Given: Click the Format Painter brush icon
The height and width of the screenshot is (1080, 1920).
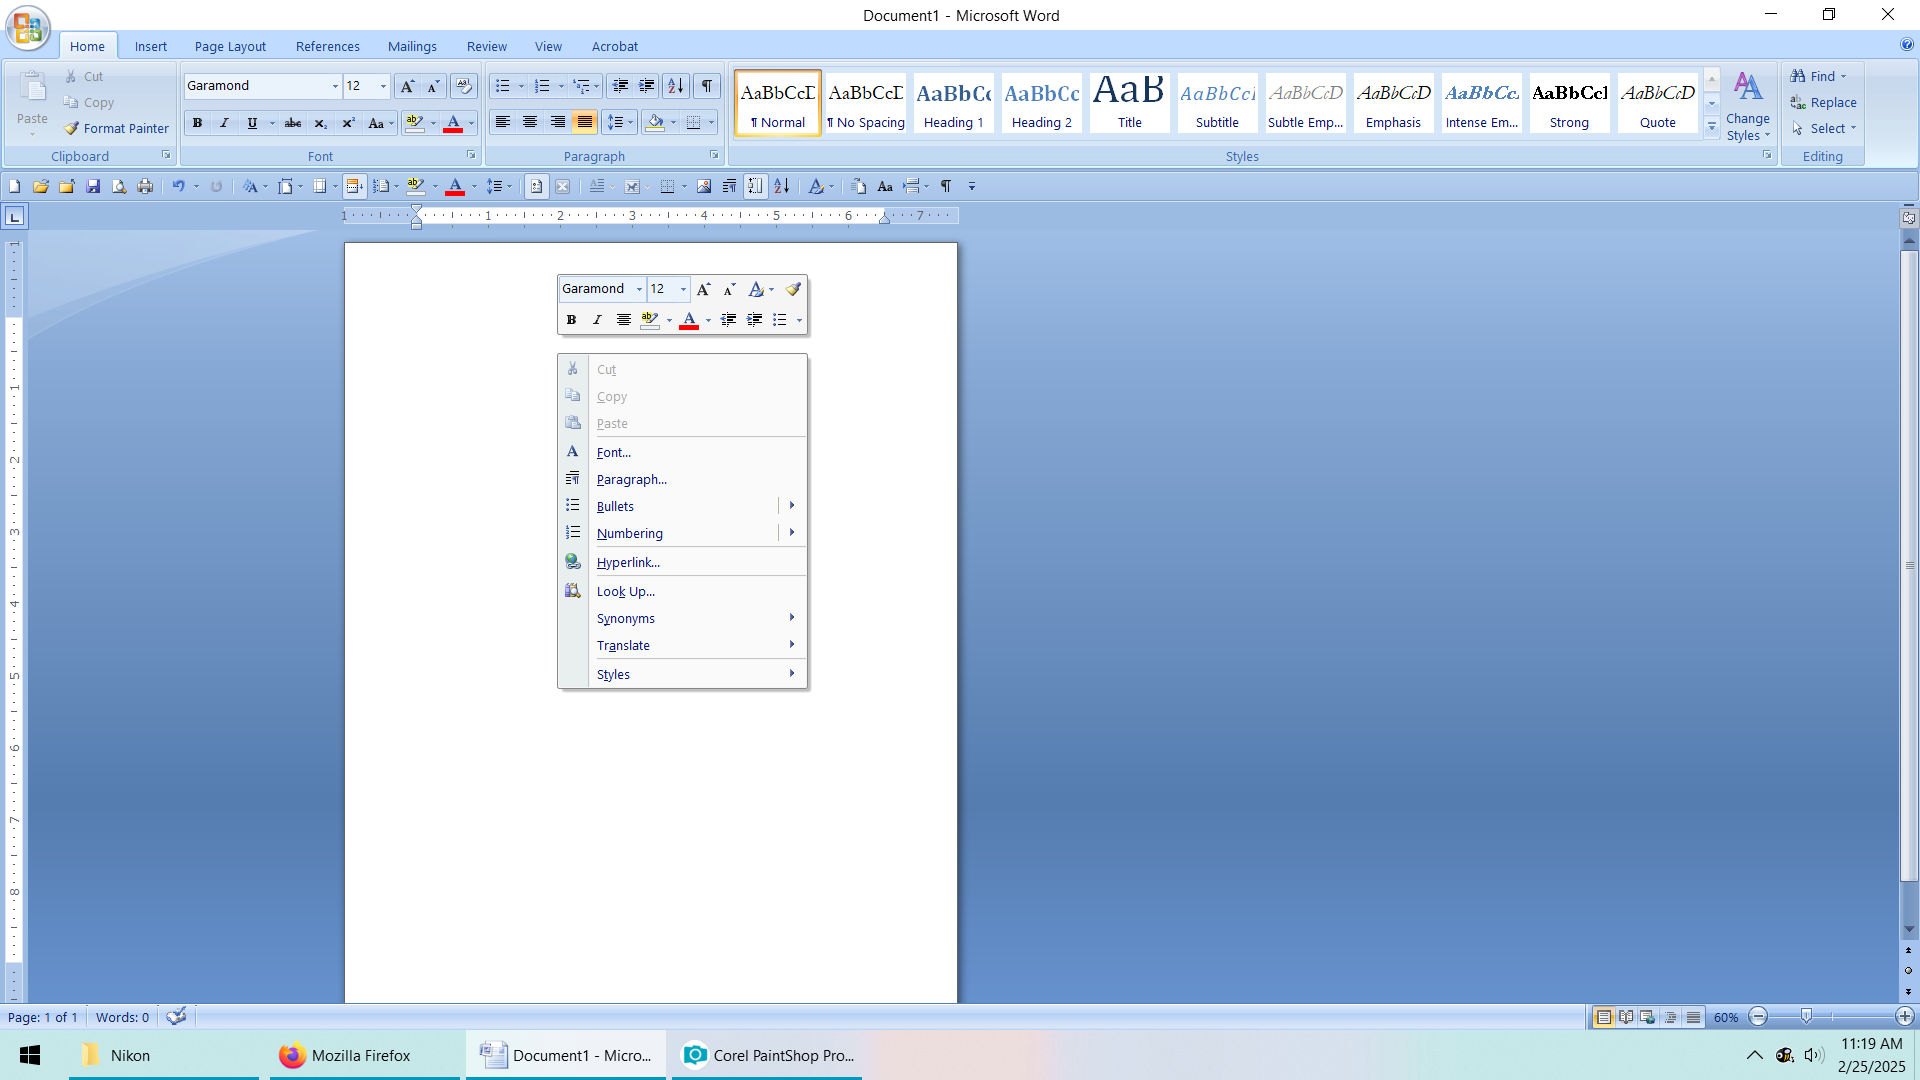Looking at the screenshot, I should [72, 129].
